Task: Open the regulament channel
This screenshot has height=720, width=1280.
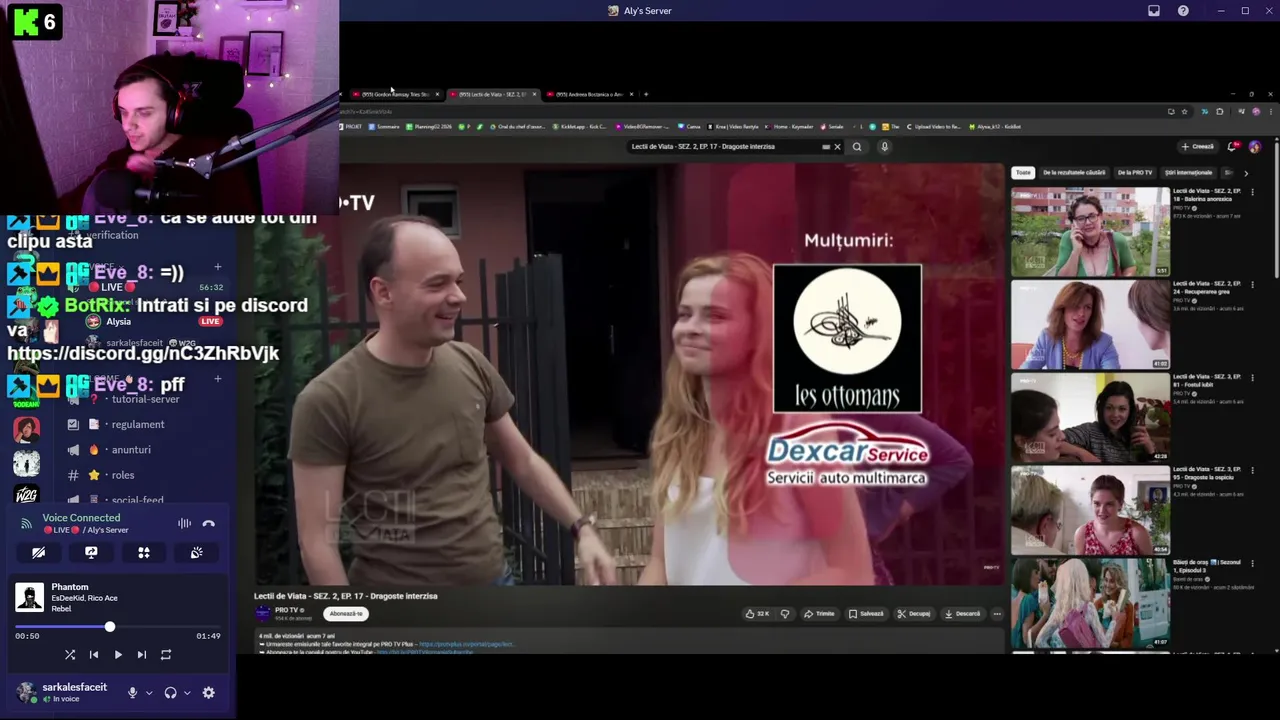Action: [x=137, y=424]
